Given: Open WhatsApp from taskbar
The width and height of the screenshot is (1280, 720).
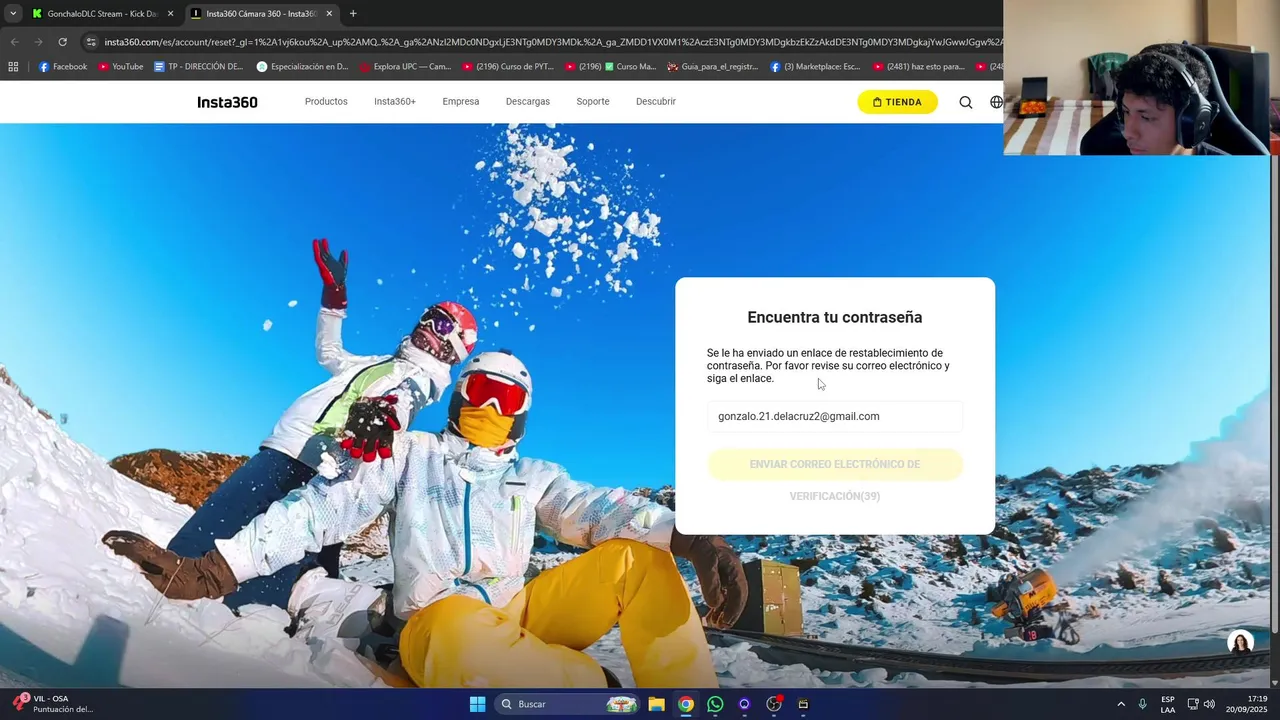Looking at the screenshot, I should pos(715,704).
